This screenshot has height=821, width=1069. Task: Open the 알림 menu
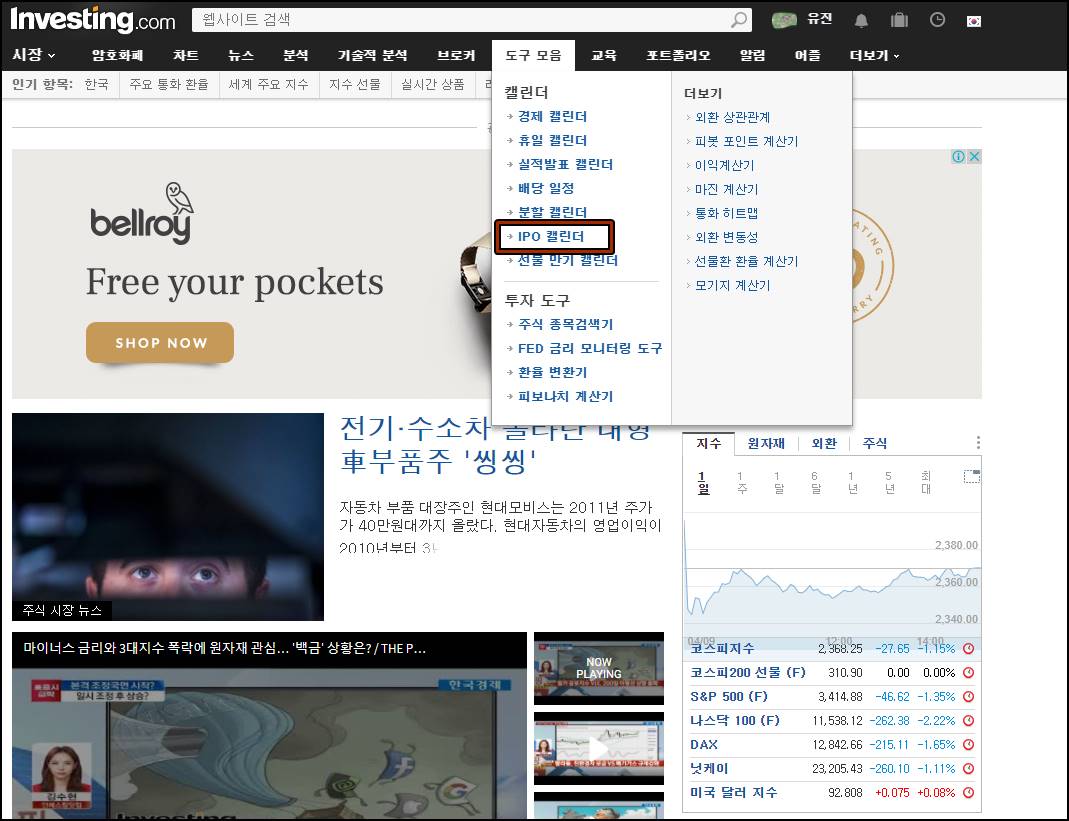[x=753, y=55]
